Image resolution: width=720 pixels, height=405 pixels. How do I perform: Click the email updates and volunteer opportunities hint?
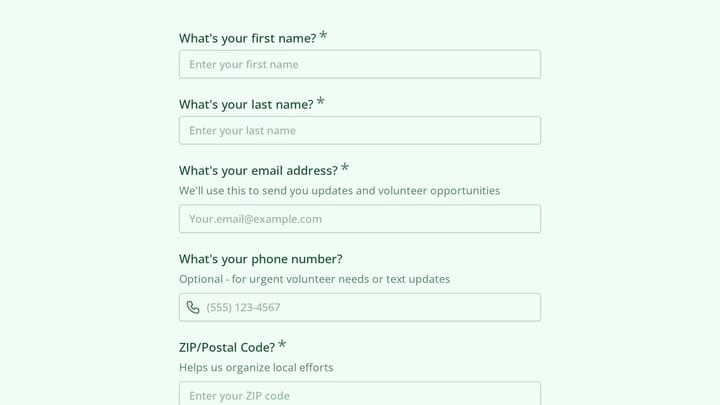(339, 191)
